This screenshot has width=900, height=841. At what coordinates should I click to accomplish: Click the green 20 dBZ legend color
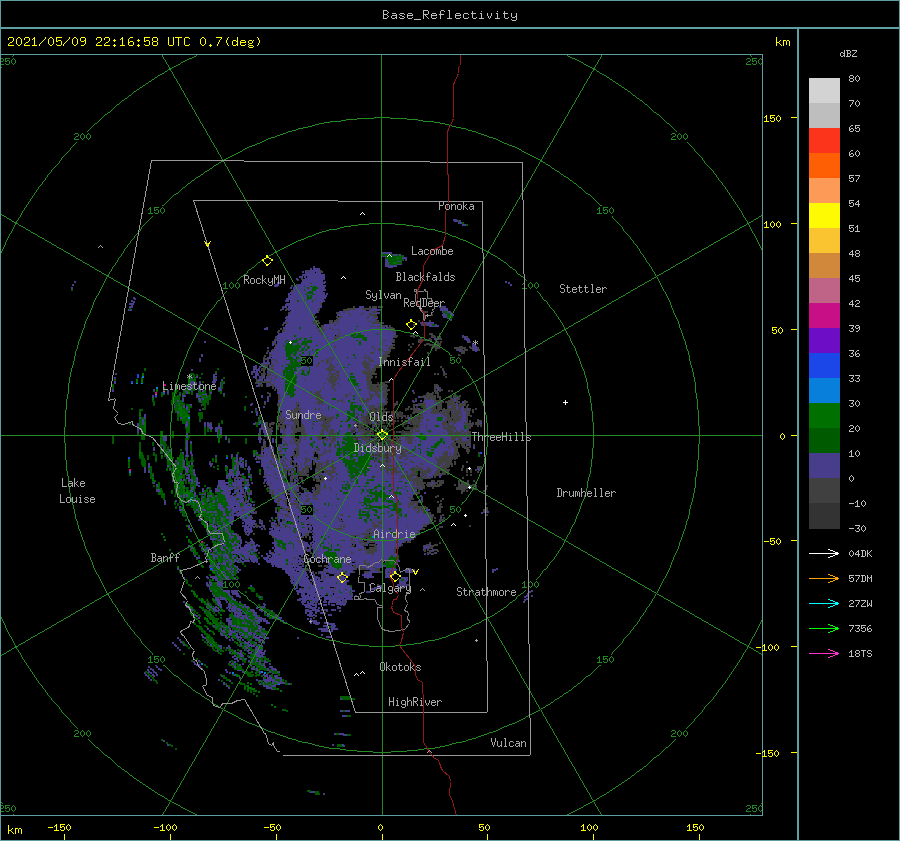point(824,416)
